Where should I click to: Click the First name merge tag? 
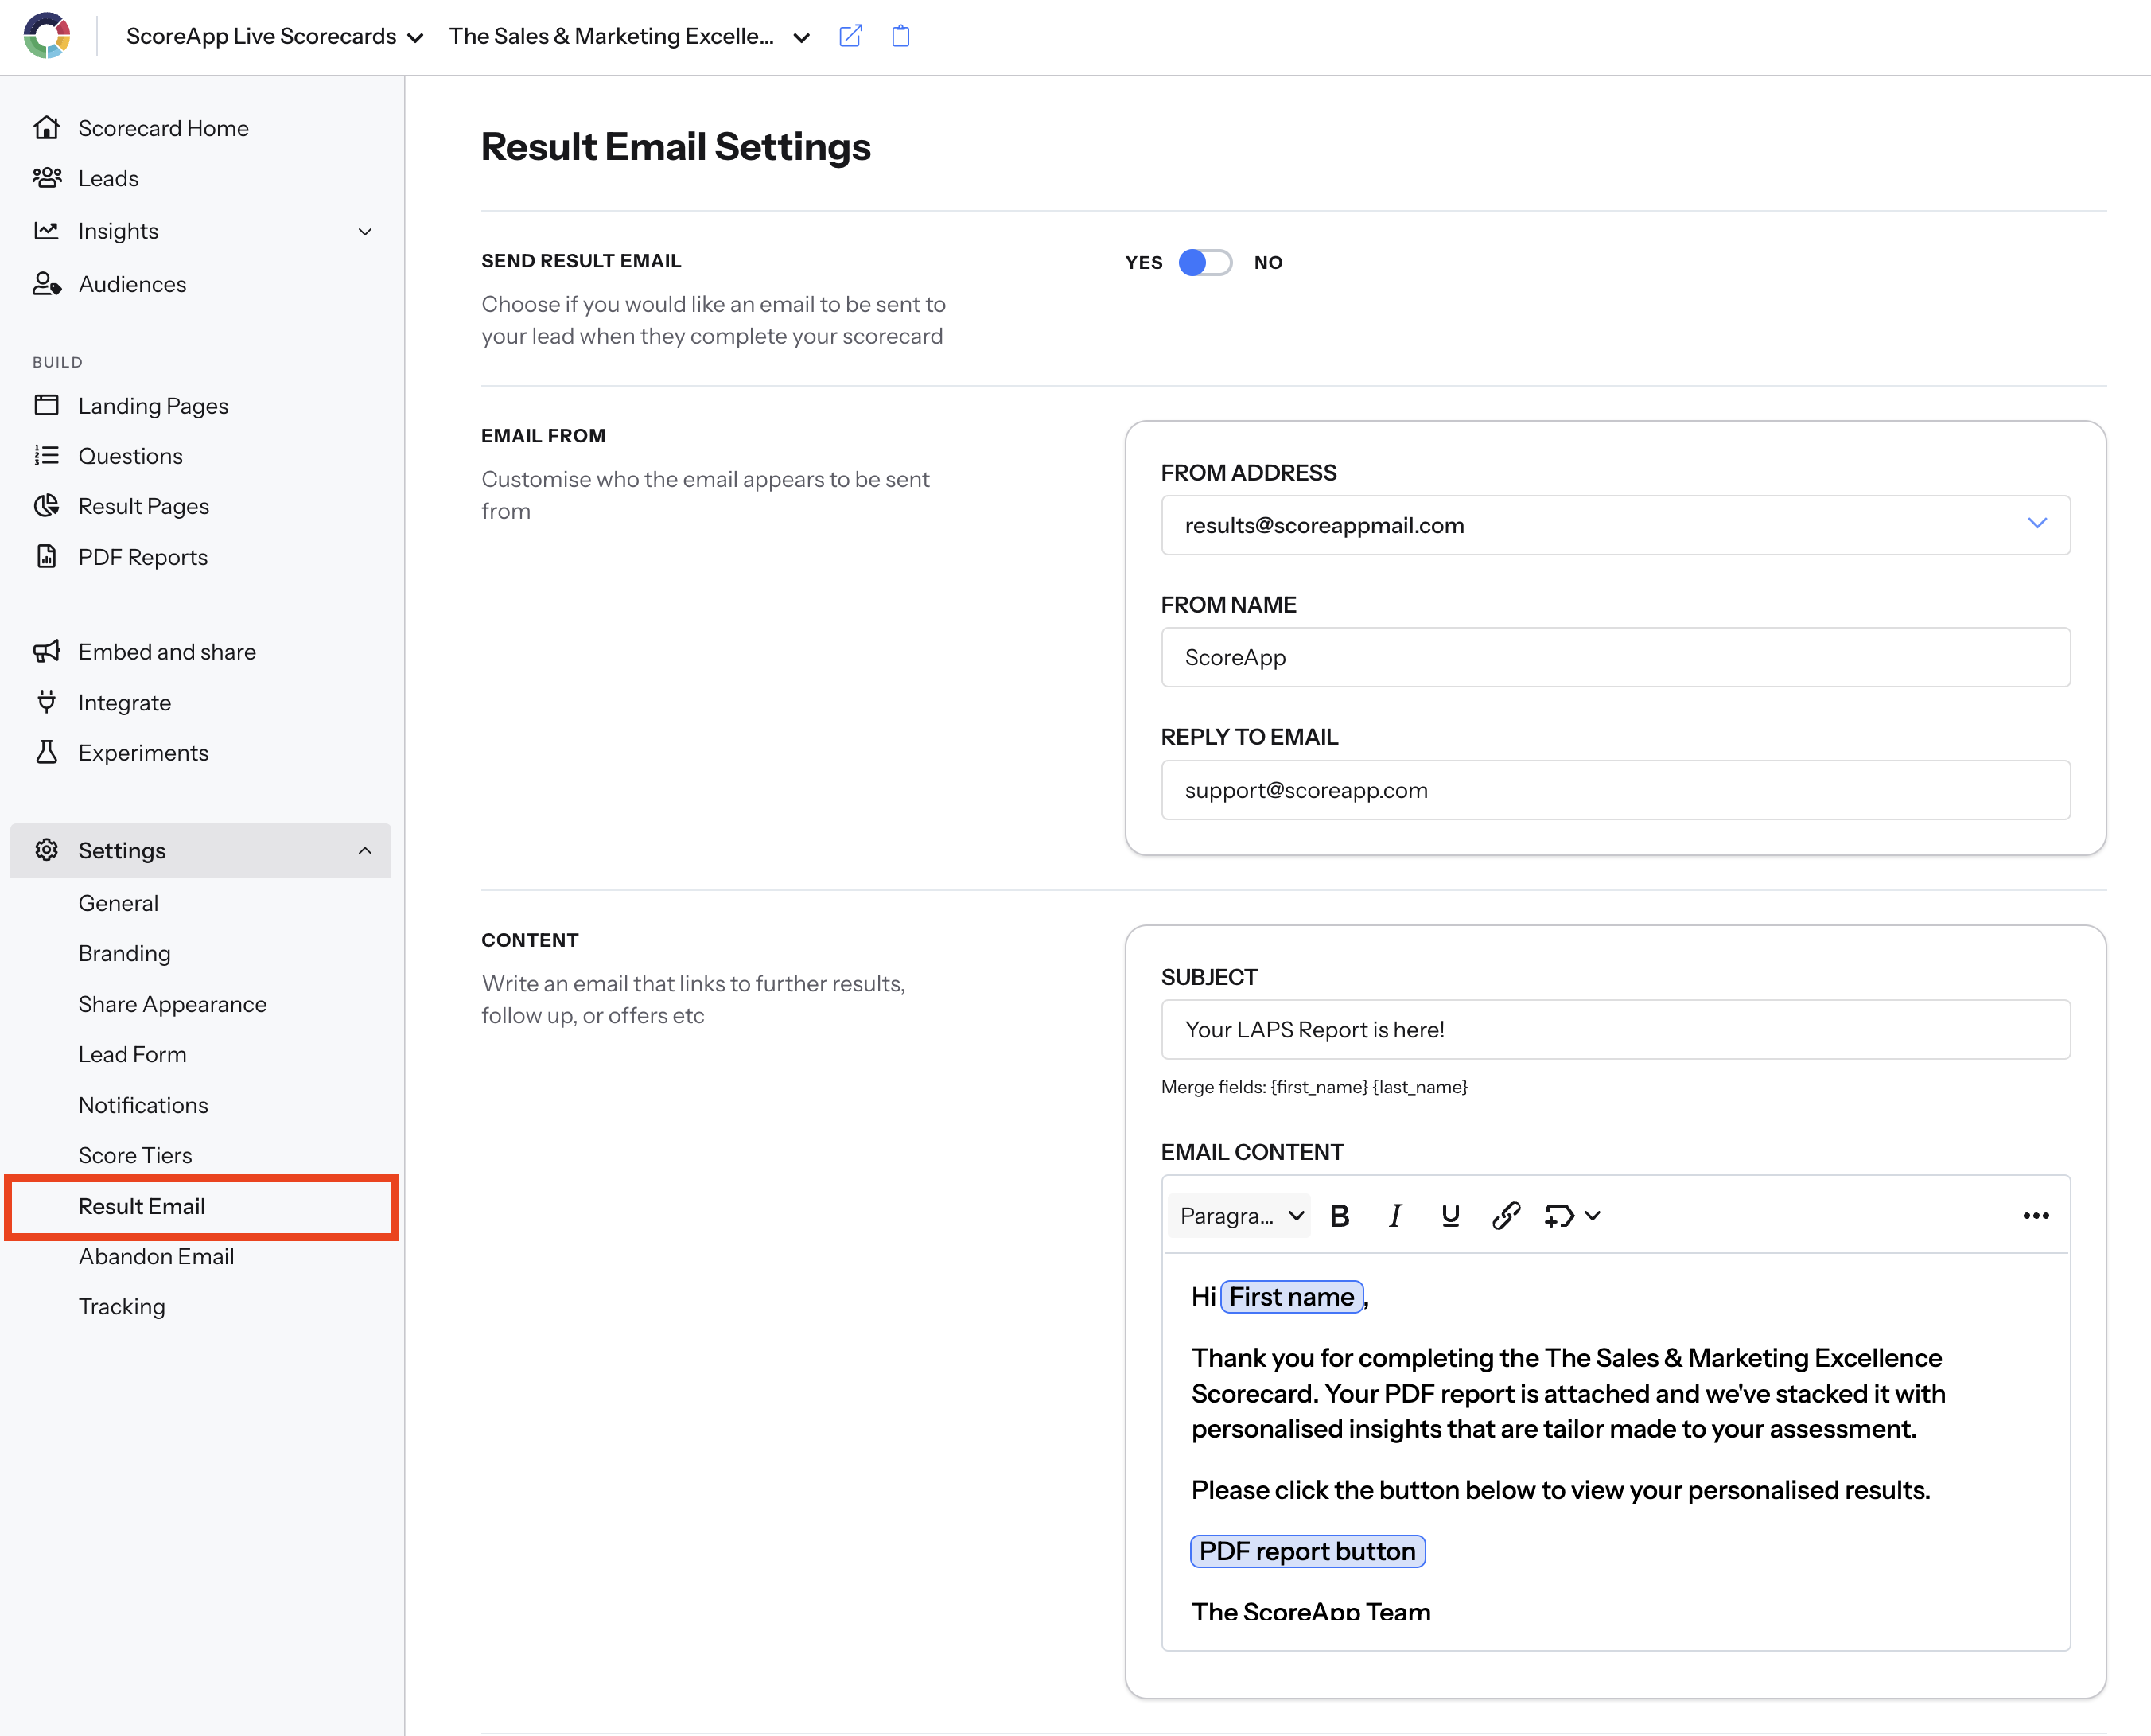[x=1291, y=1296]
